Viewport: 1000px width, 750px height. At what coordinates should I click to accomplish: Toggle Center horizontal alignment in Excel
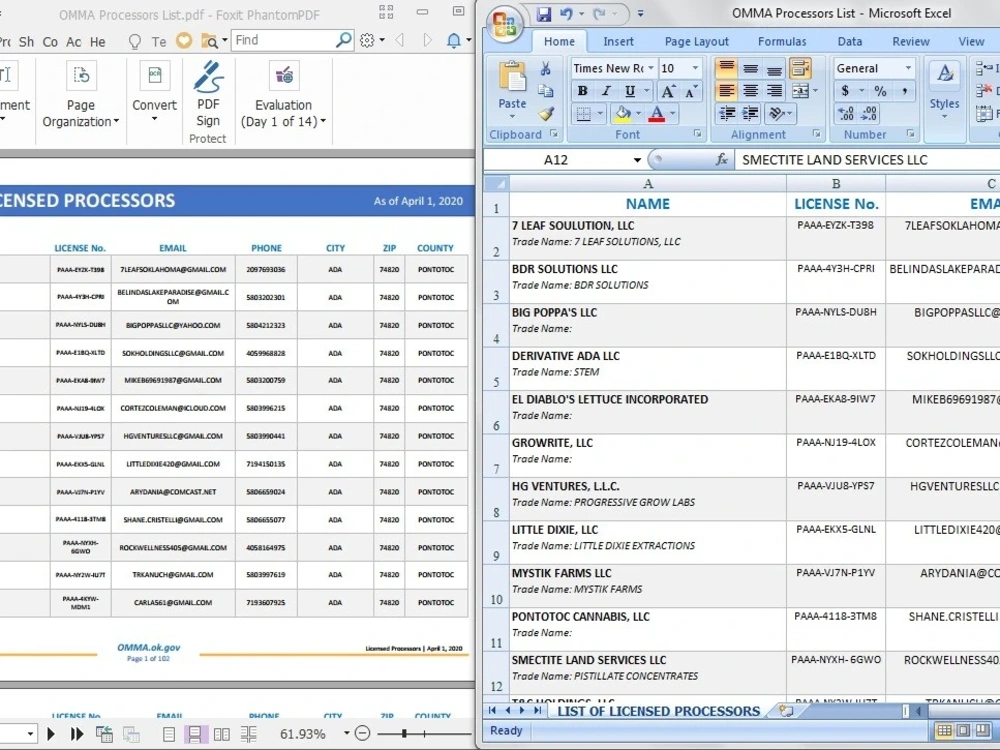pos(751,91)
